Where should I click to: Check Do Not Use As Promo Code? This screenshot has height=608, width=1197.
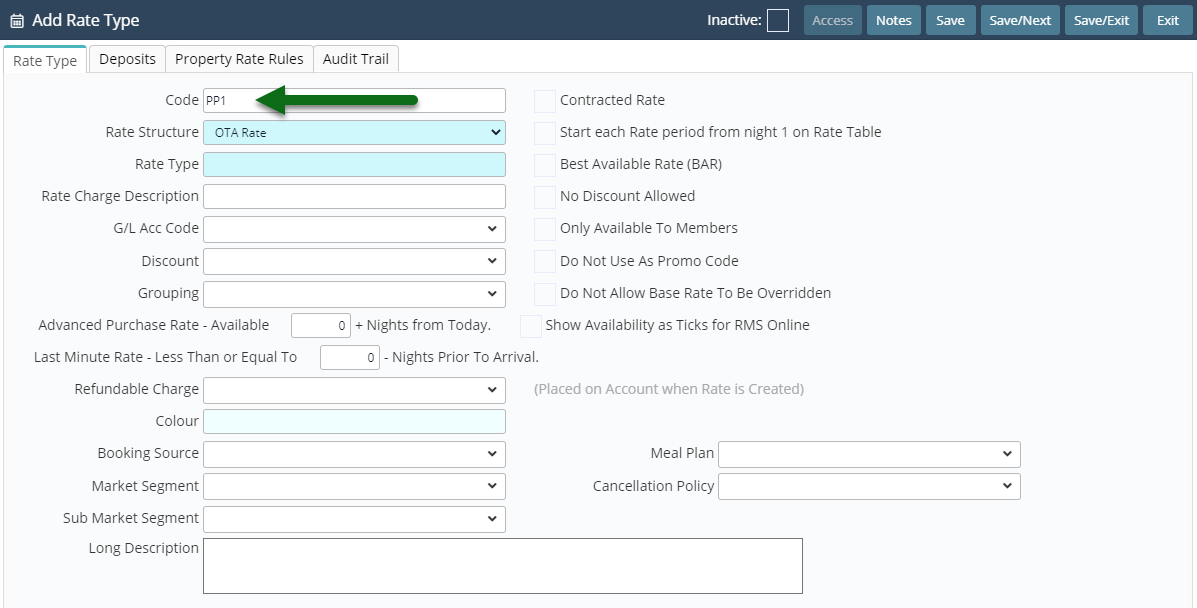[x=545, y=261]
